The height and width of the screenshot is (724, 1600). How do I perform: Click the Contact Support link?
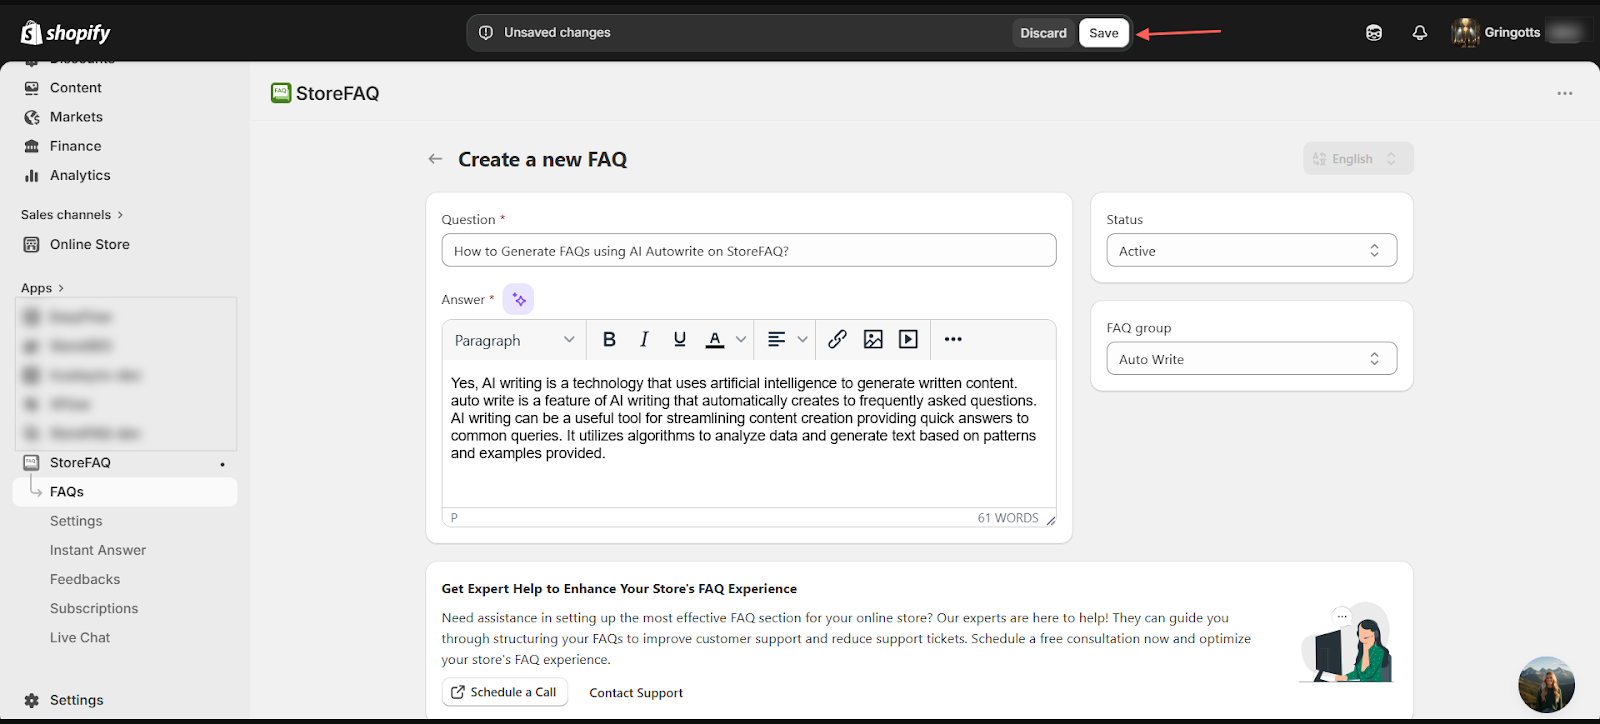point(636,693)
